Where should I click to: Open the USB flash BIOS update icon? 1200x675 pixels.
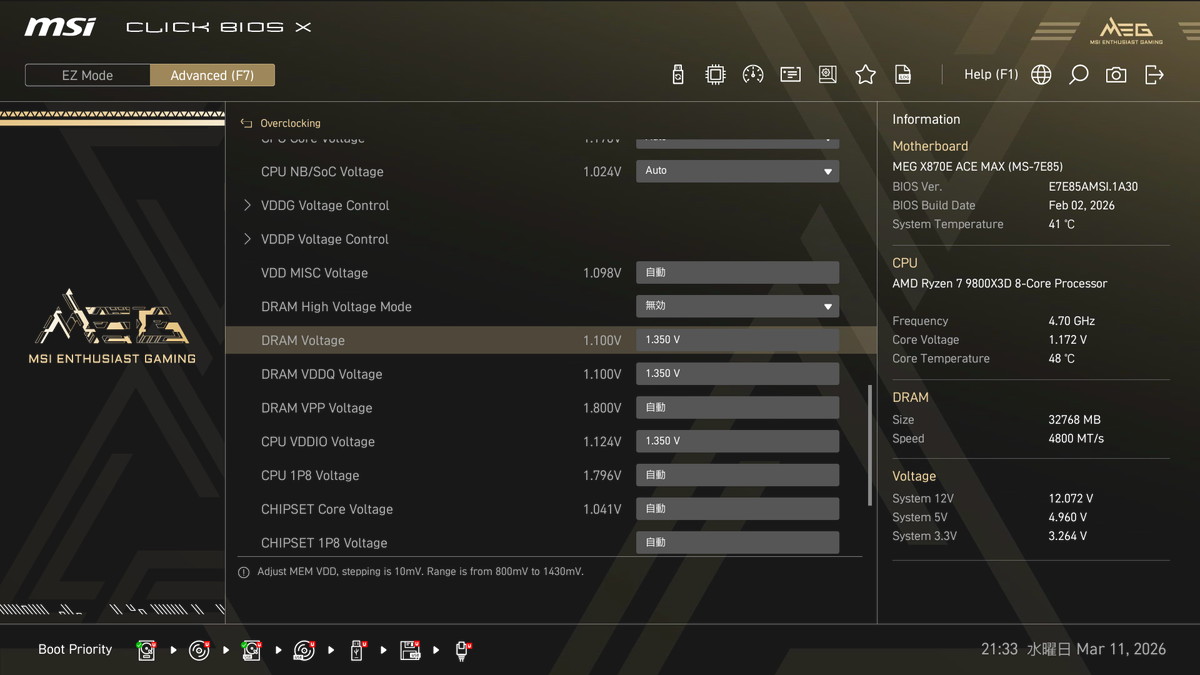coord(678,75)
